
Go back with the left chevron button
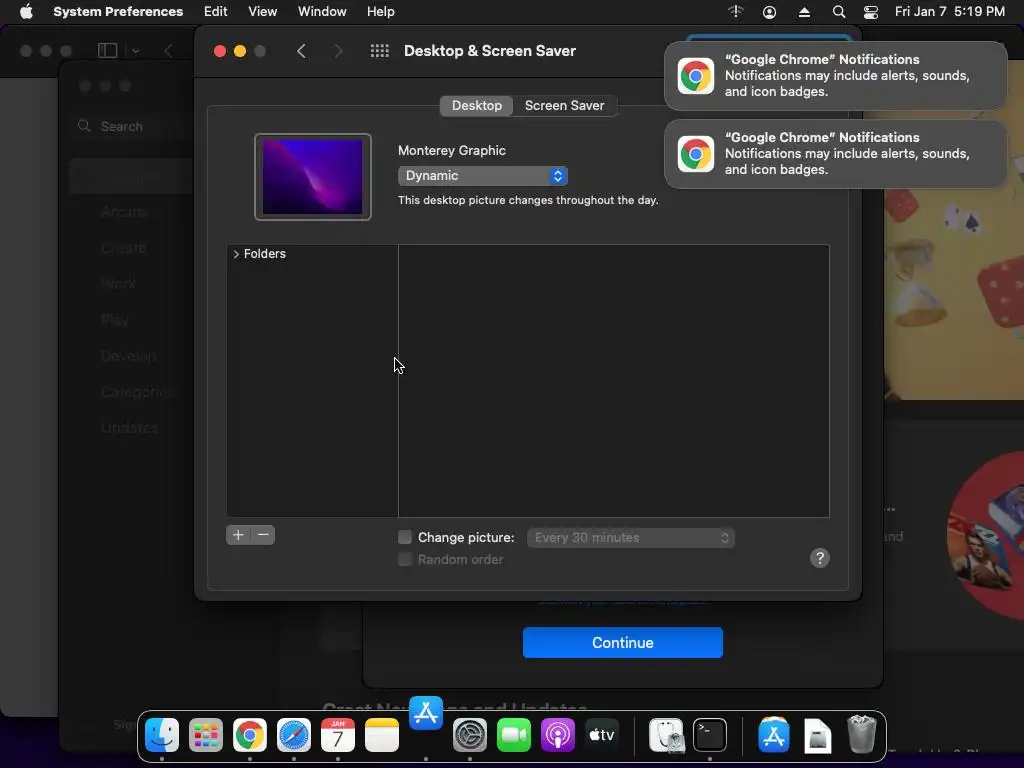pos(301,51)
